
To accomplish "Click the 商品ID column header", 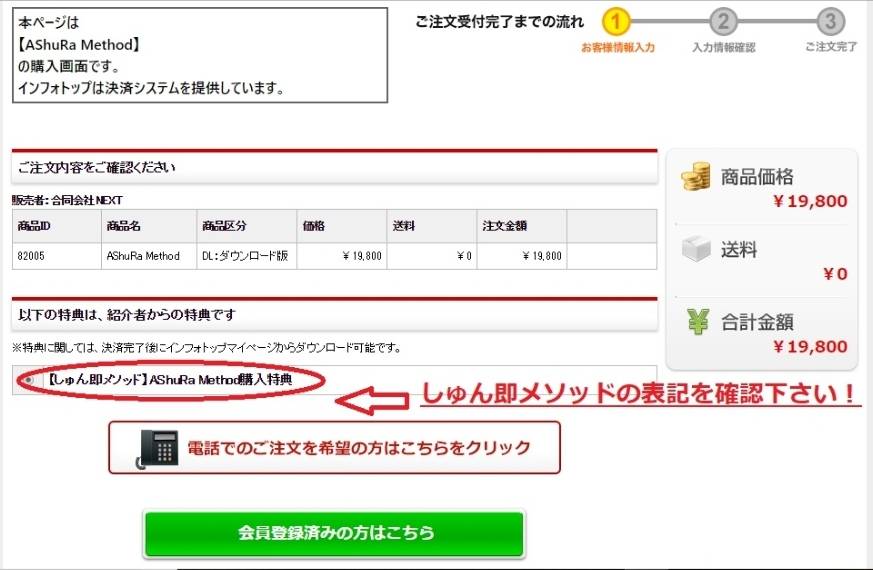I will [34, 226].
